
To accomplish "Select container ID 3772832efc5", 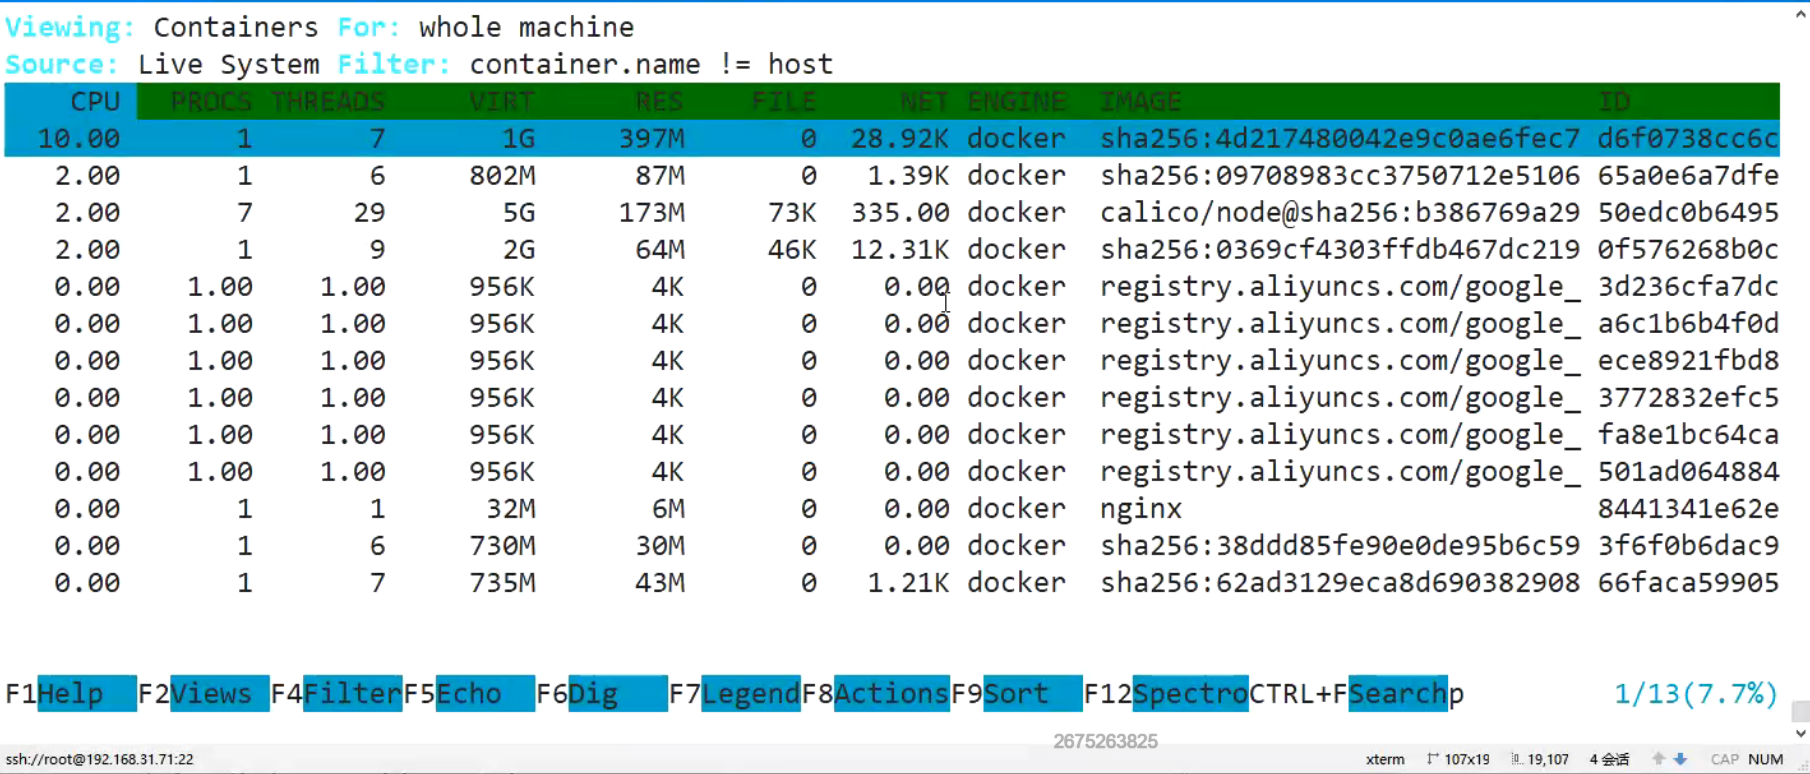I will tap(1688, 397).
